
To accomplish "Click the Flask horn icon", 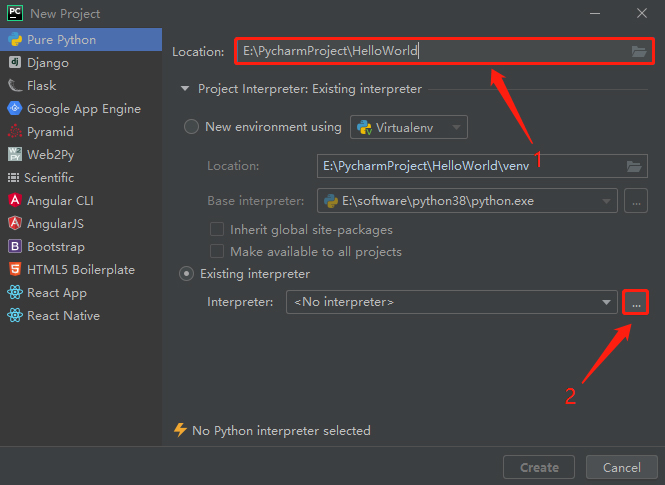I will (15, 85).
